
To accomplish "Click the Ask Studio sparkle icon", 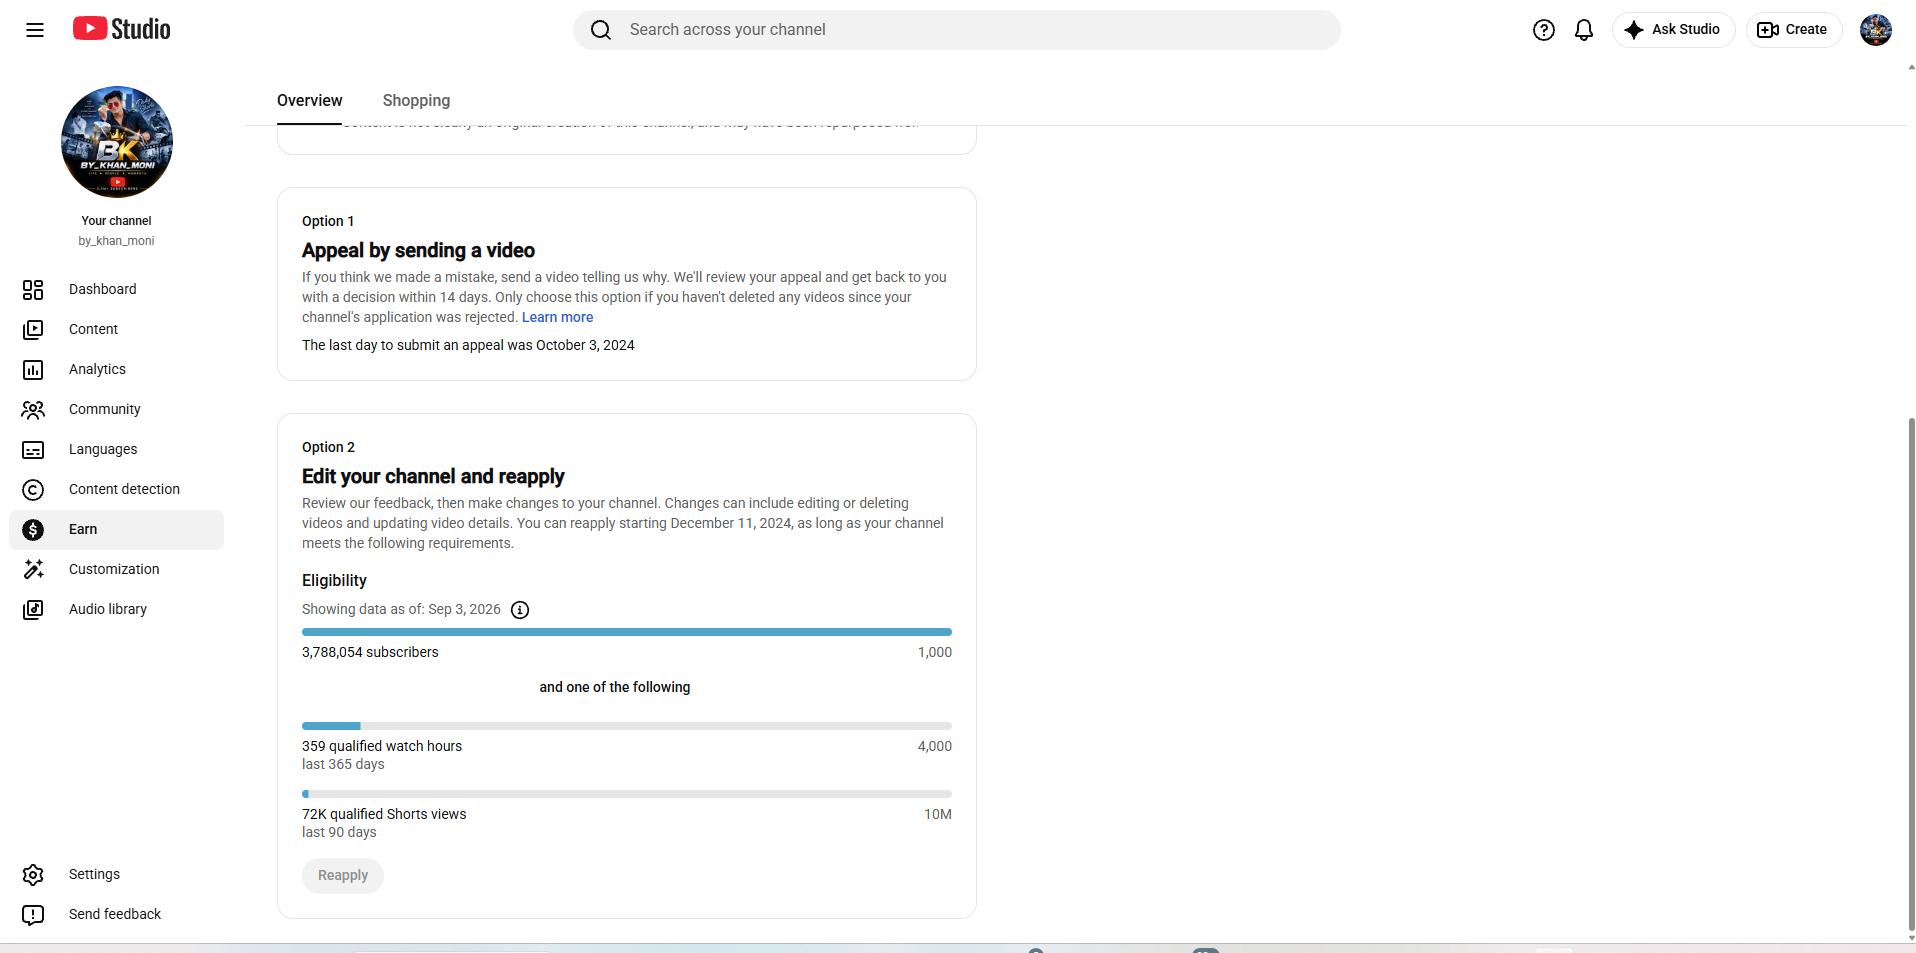I will tap(1634, 30).
